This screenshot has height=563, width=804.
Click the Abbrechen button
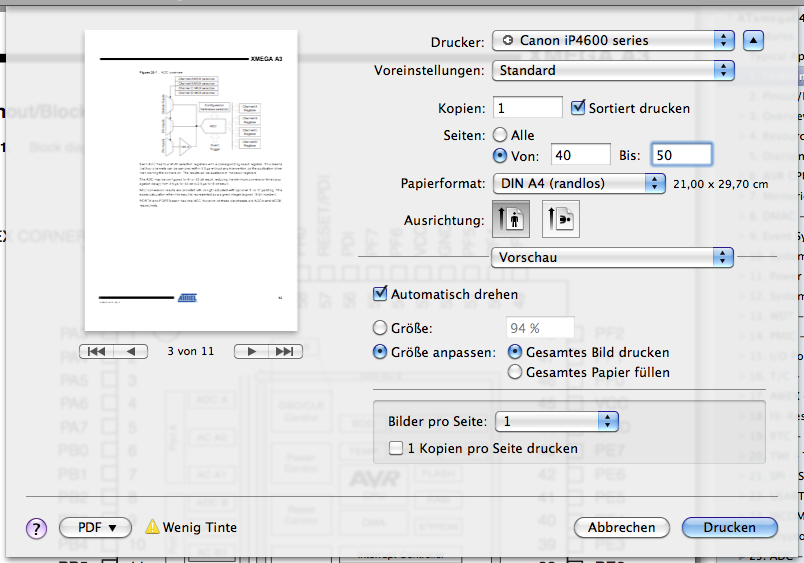[621, 527]
